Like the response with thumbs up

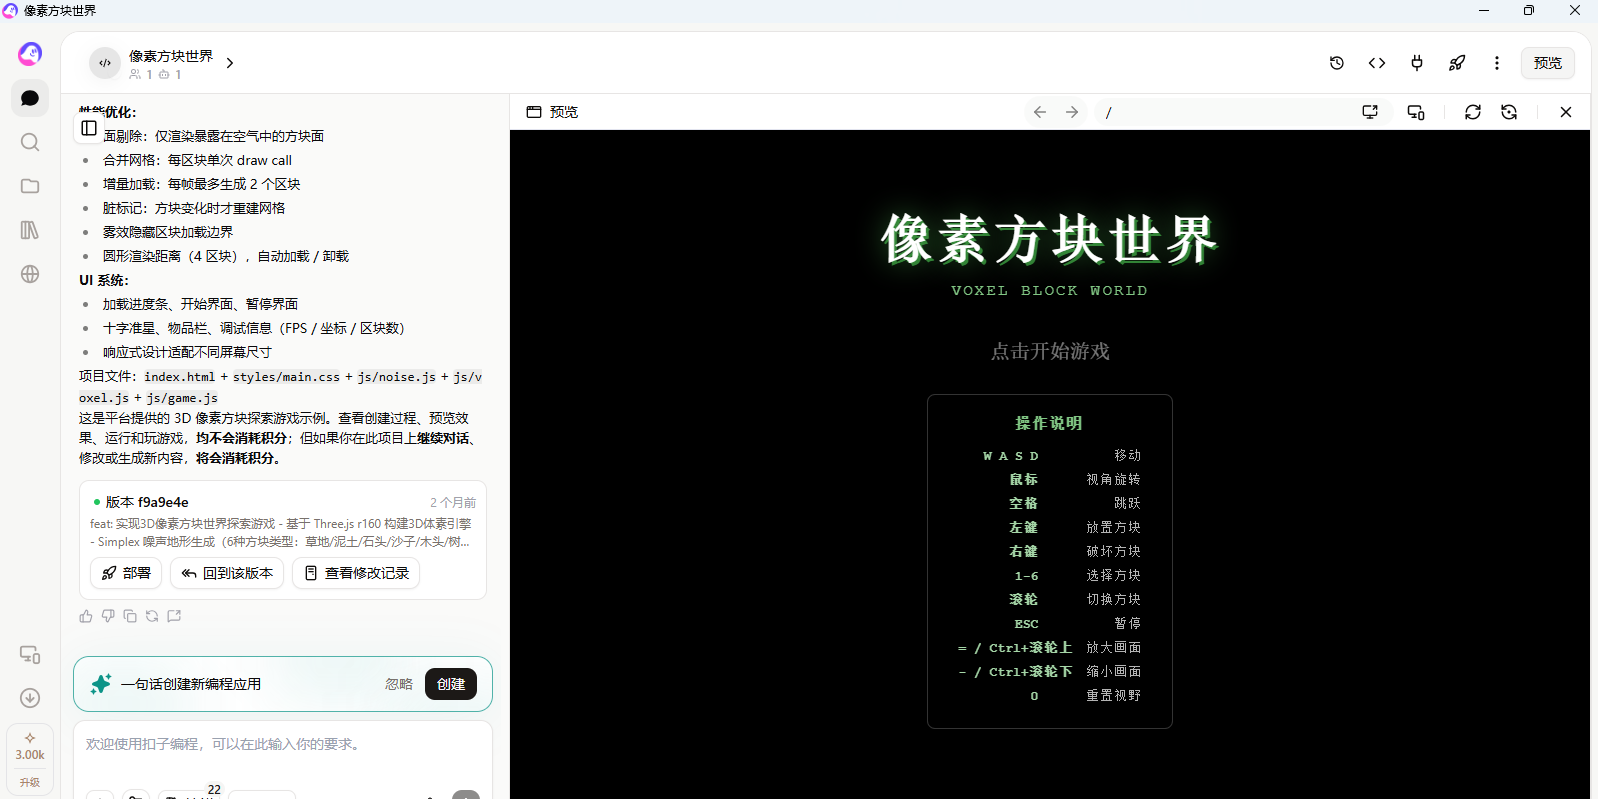point(86,616)
